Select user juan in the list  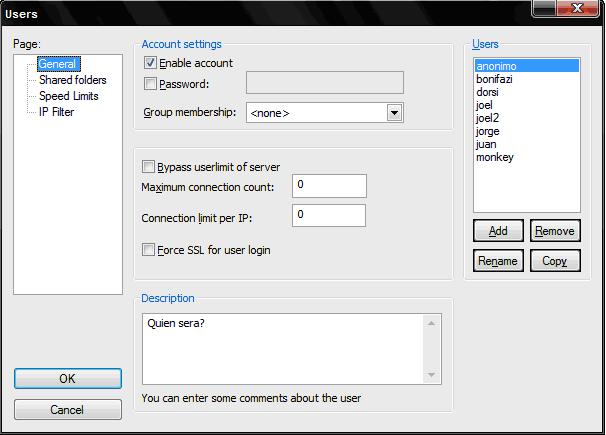[x=527, y=144]
